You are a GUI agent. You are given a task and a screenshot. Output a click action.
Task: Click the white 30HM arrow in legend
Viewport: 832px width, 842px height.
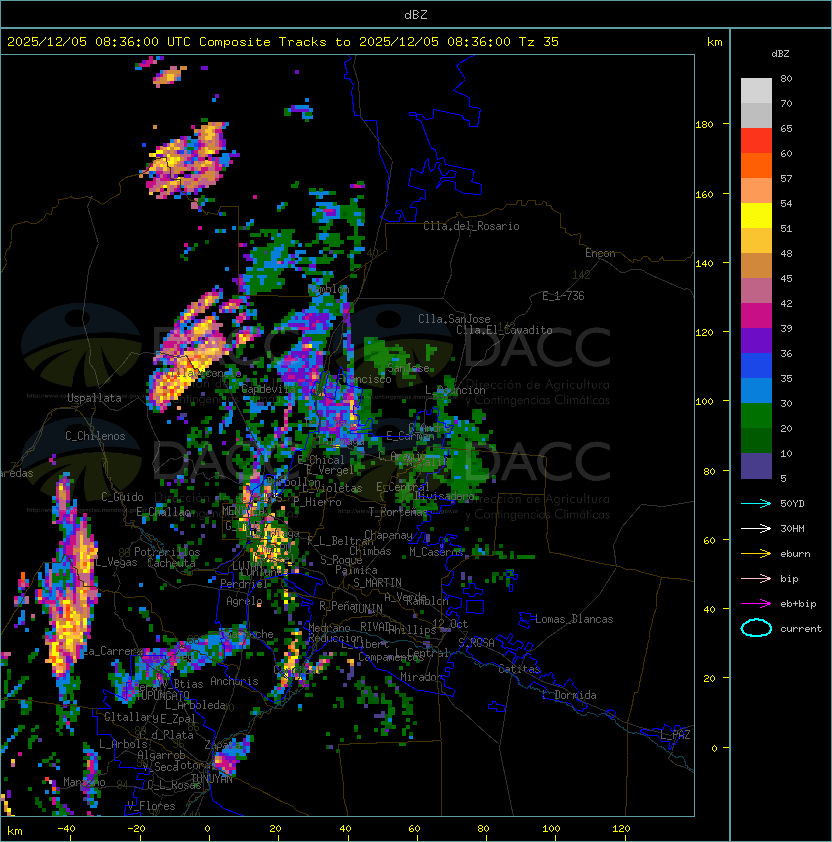click(x=756, y=528)
